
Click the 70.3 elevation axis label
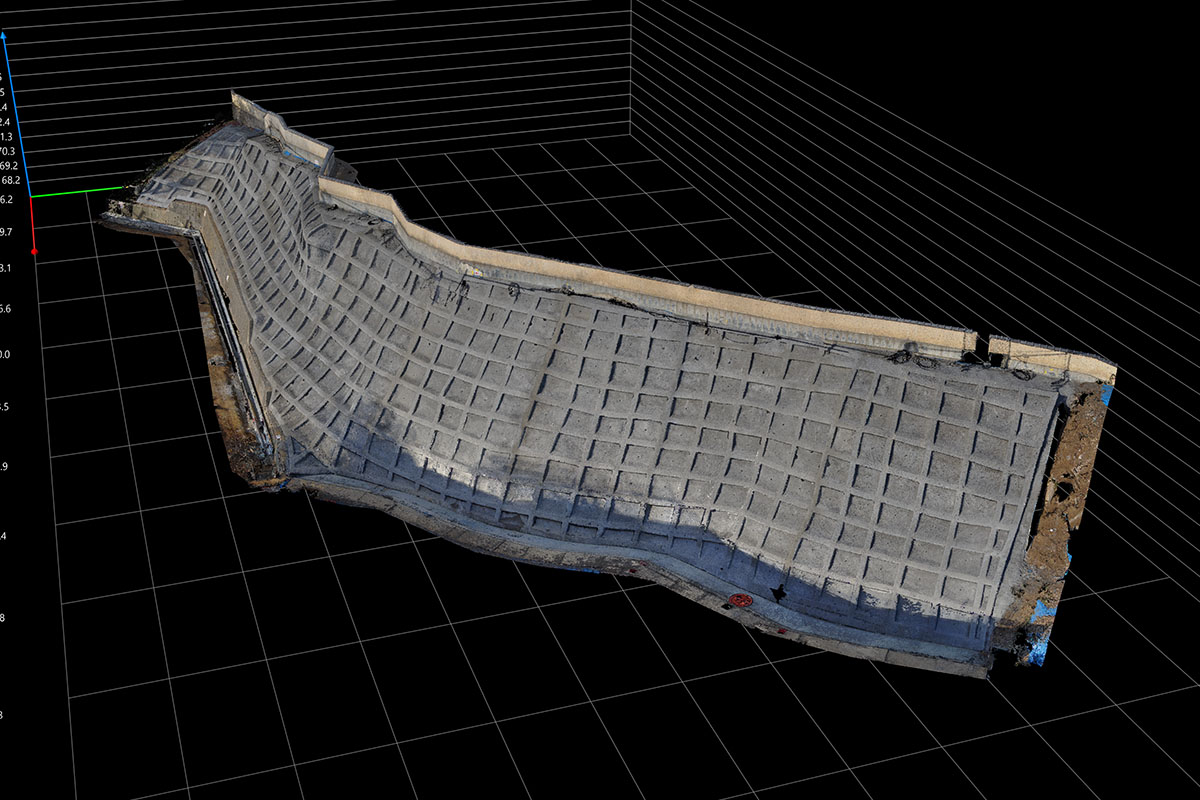point(7,150)
